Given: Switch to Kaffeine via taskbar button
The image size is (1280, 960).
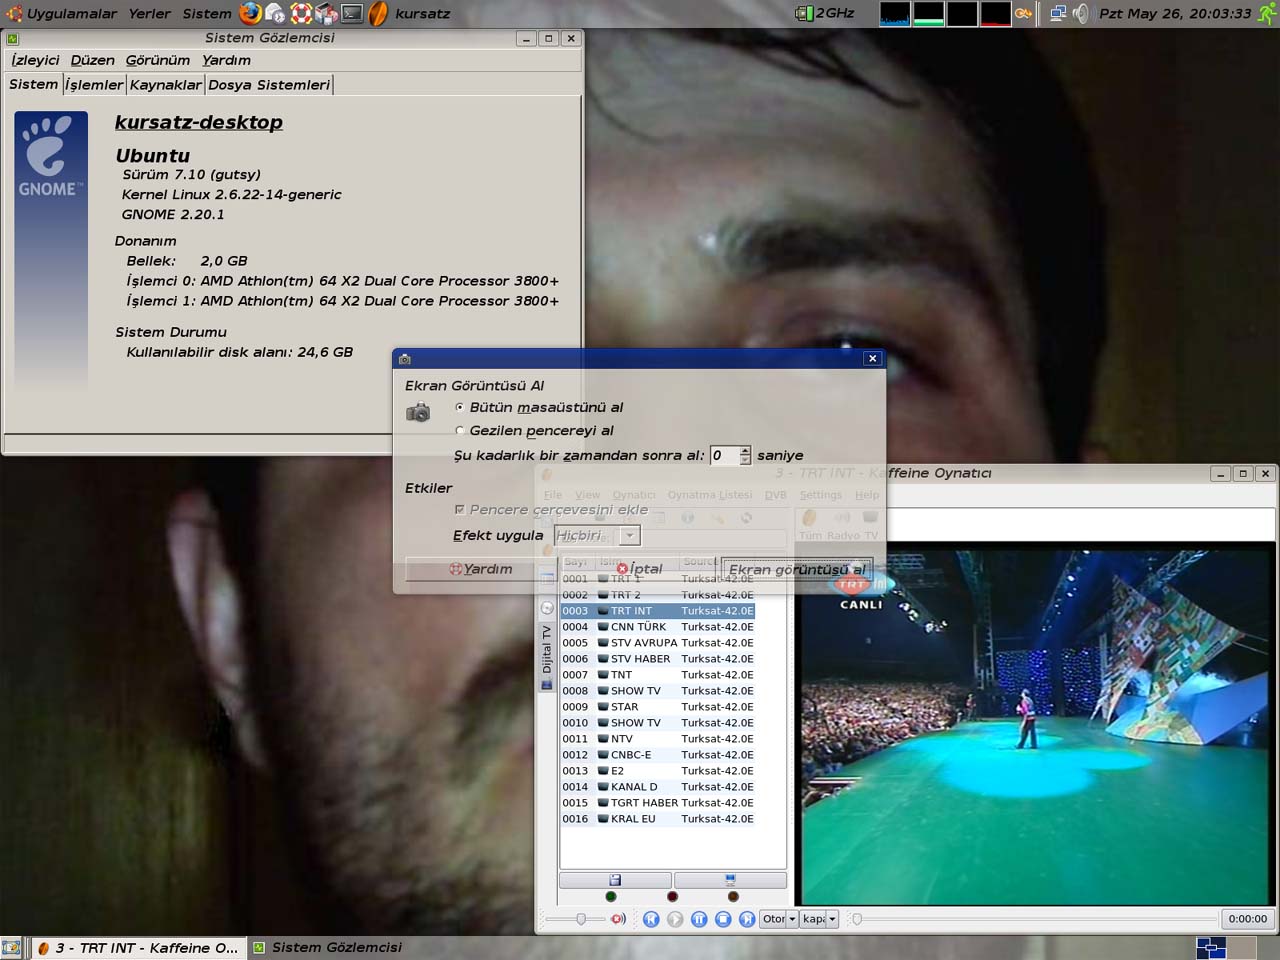Looking at the screenshot, I should [138, 947].
